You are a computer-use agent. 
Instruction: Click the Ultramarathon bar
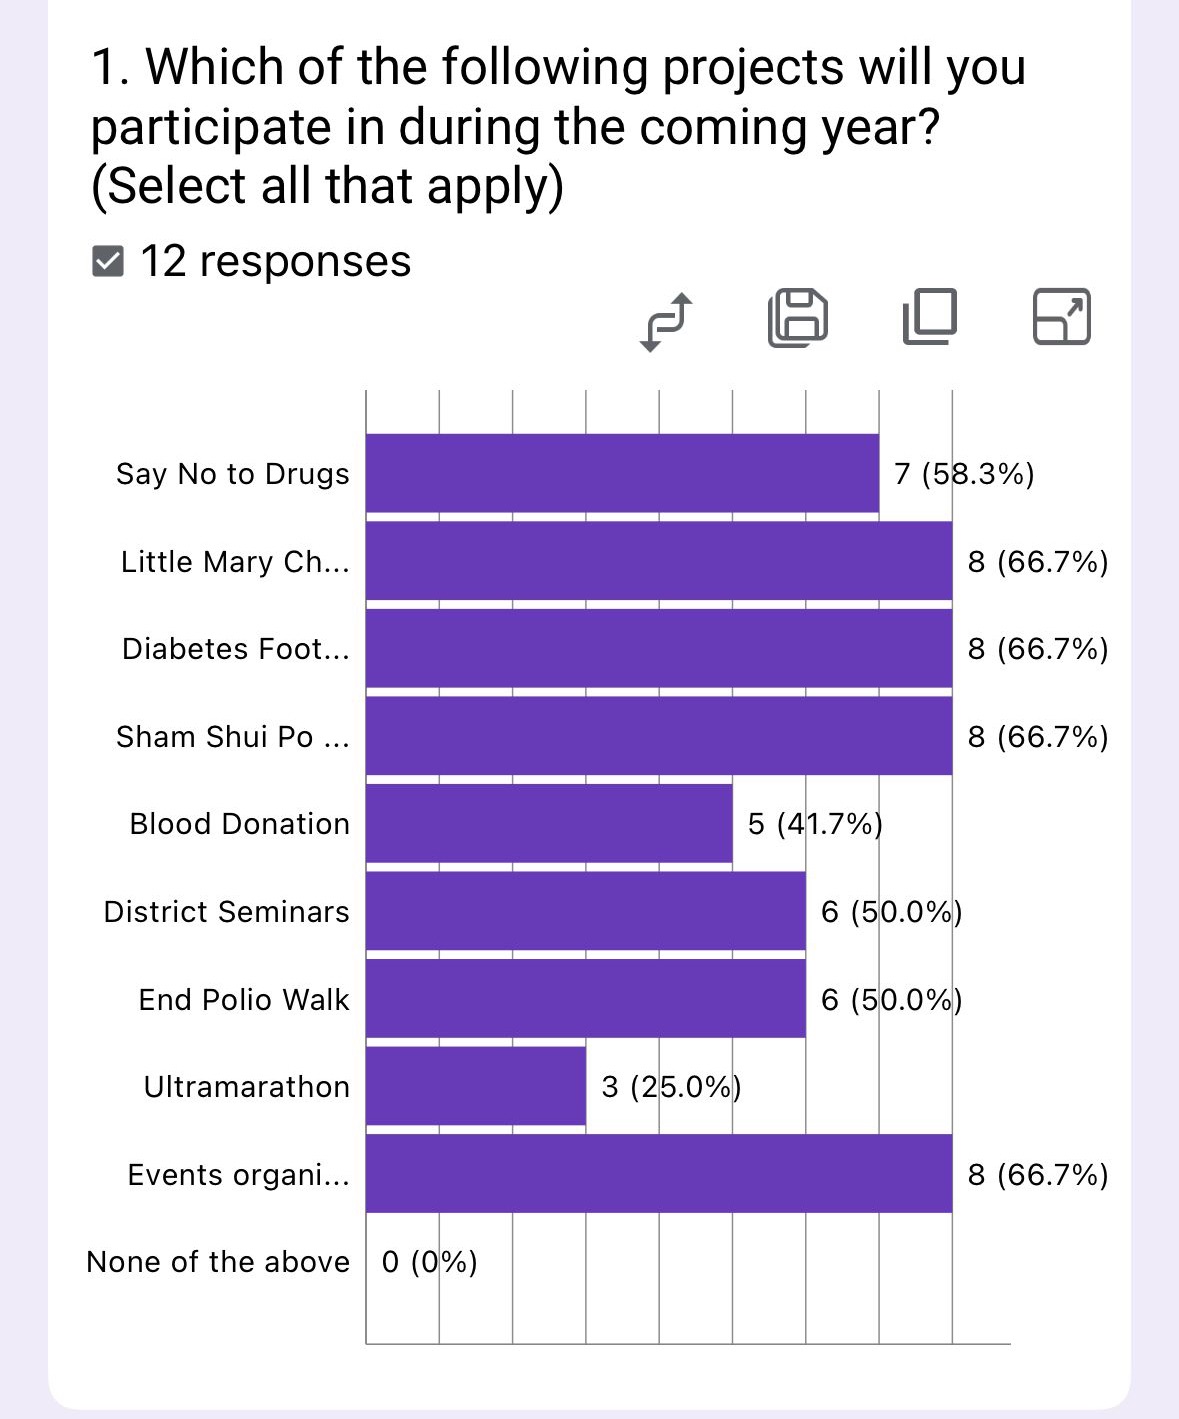click(x=475, y=1086)
